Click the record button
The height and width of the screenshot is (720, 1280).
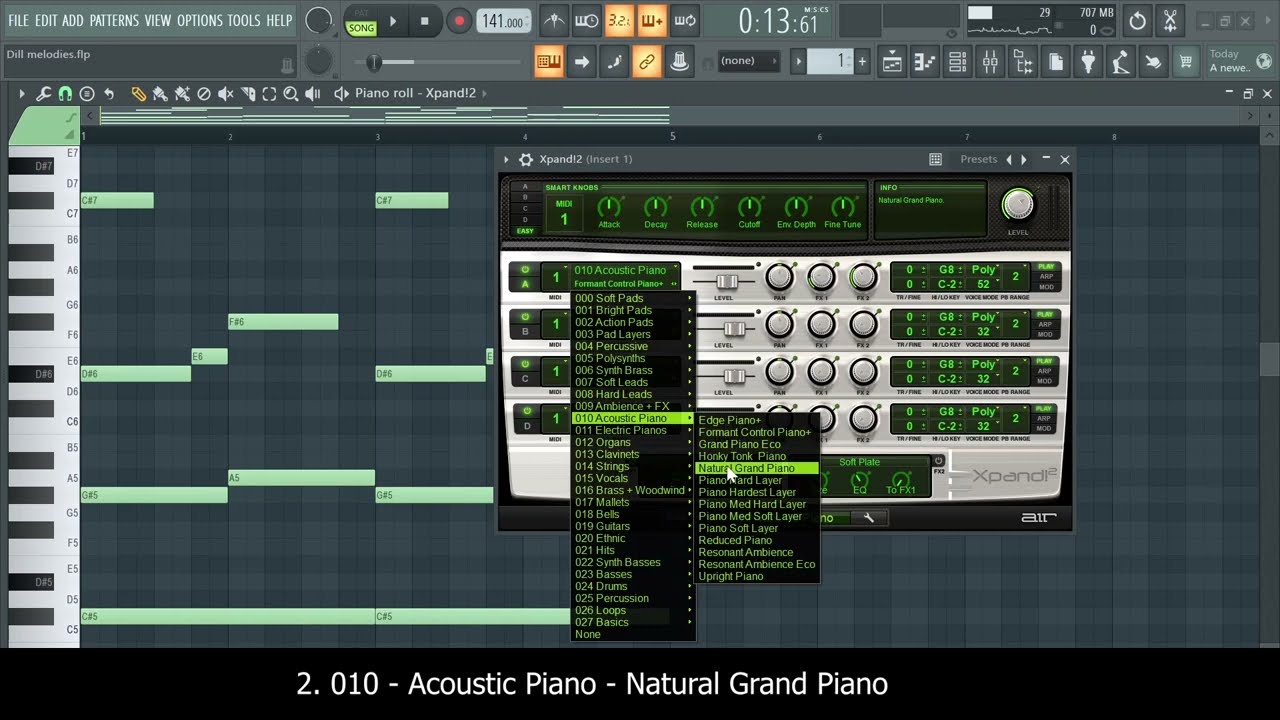459,21
